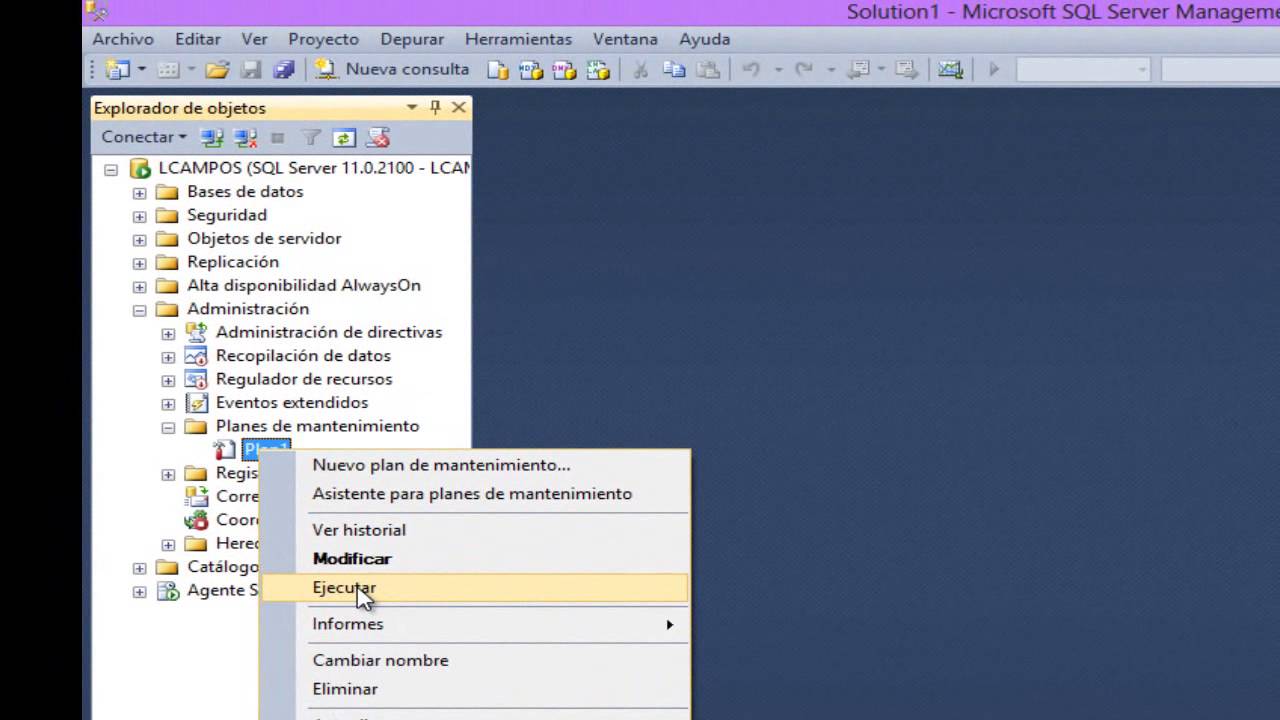The image size is (1280, 720).
Task: Click the Analysis Services XMLA Query icon
Action: [x=598, y=69]
